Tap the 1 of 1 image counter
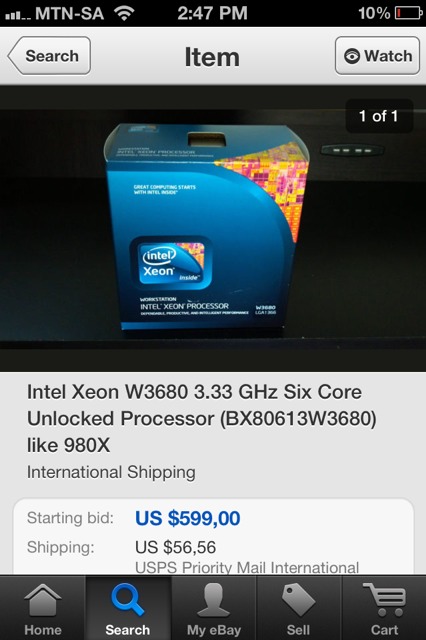The width and height of the screenshot is (426, 640). click(x=379, y=116)
